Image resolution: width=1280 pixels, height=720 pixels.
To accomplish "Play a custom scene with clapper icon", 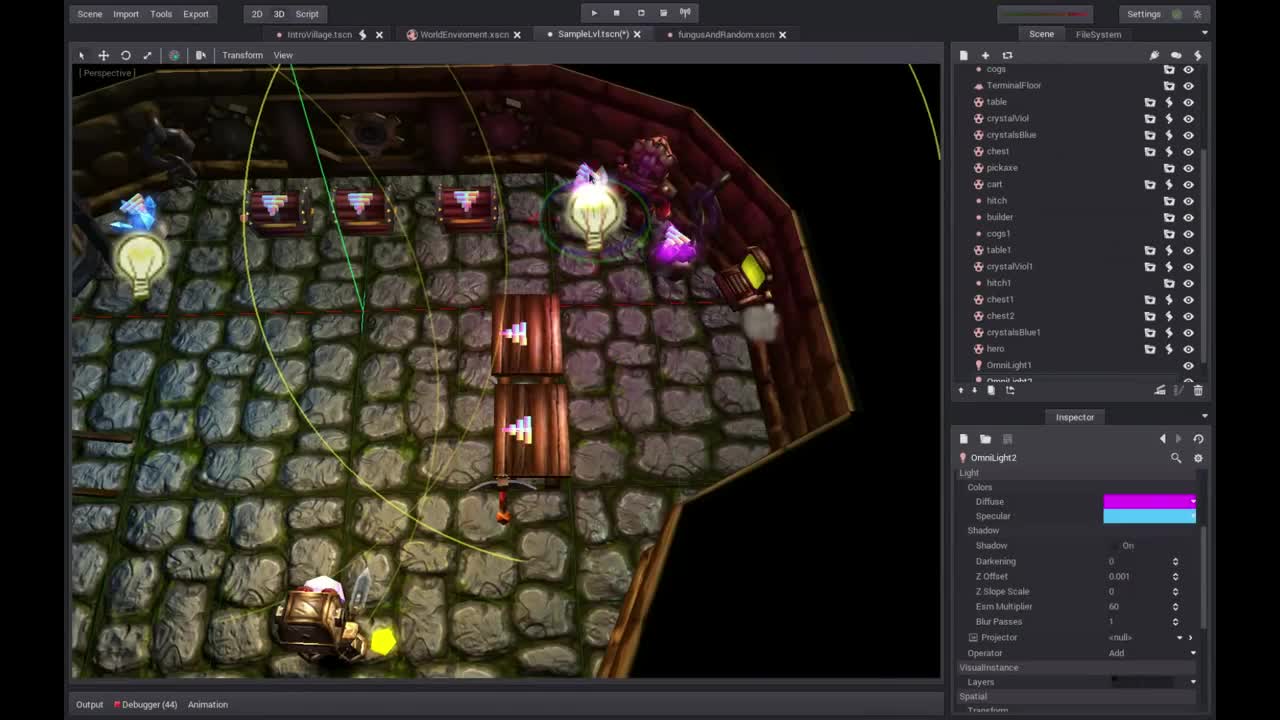I will (663, 13).
